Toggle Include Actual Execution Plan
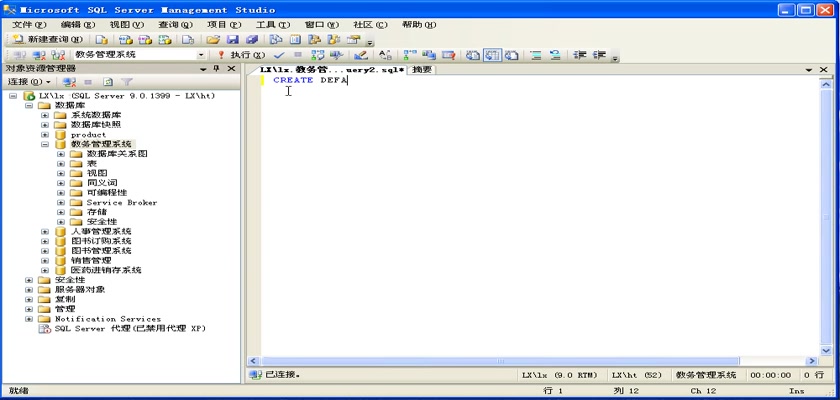The height and width of the screenshot is (400, 840). point(410,55)
